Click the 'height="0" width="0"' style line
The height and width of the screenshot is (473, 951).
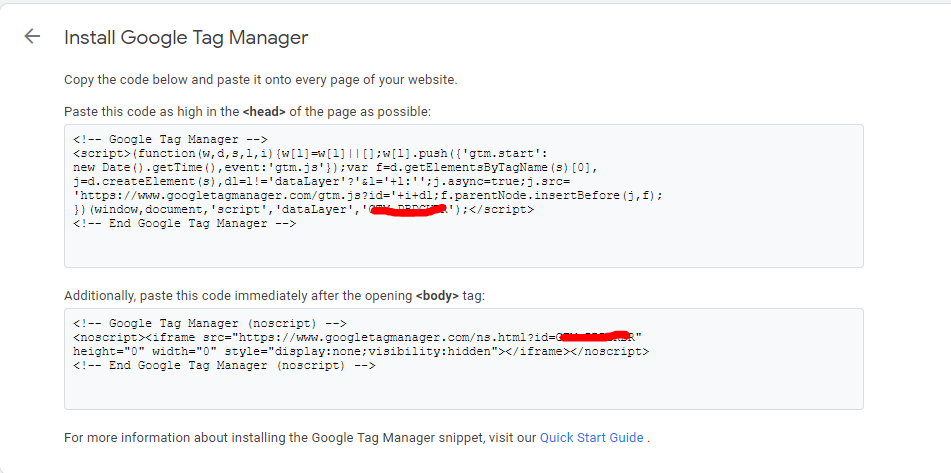click(361, 352)
